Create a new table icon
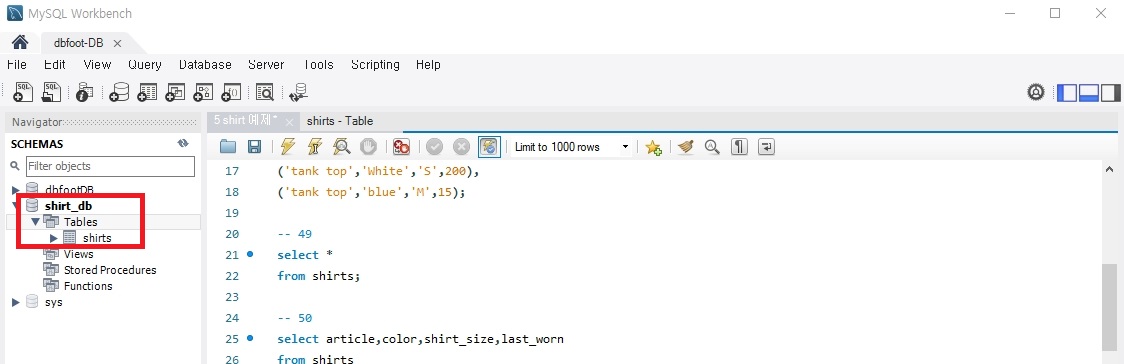The height and width of the screenshot is (364, 1124). coord(147,92)
